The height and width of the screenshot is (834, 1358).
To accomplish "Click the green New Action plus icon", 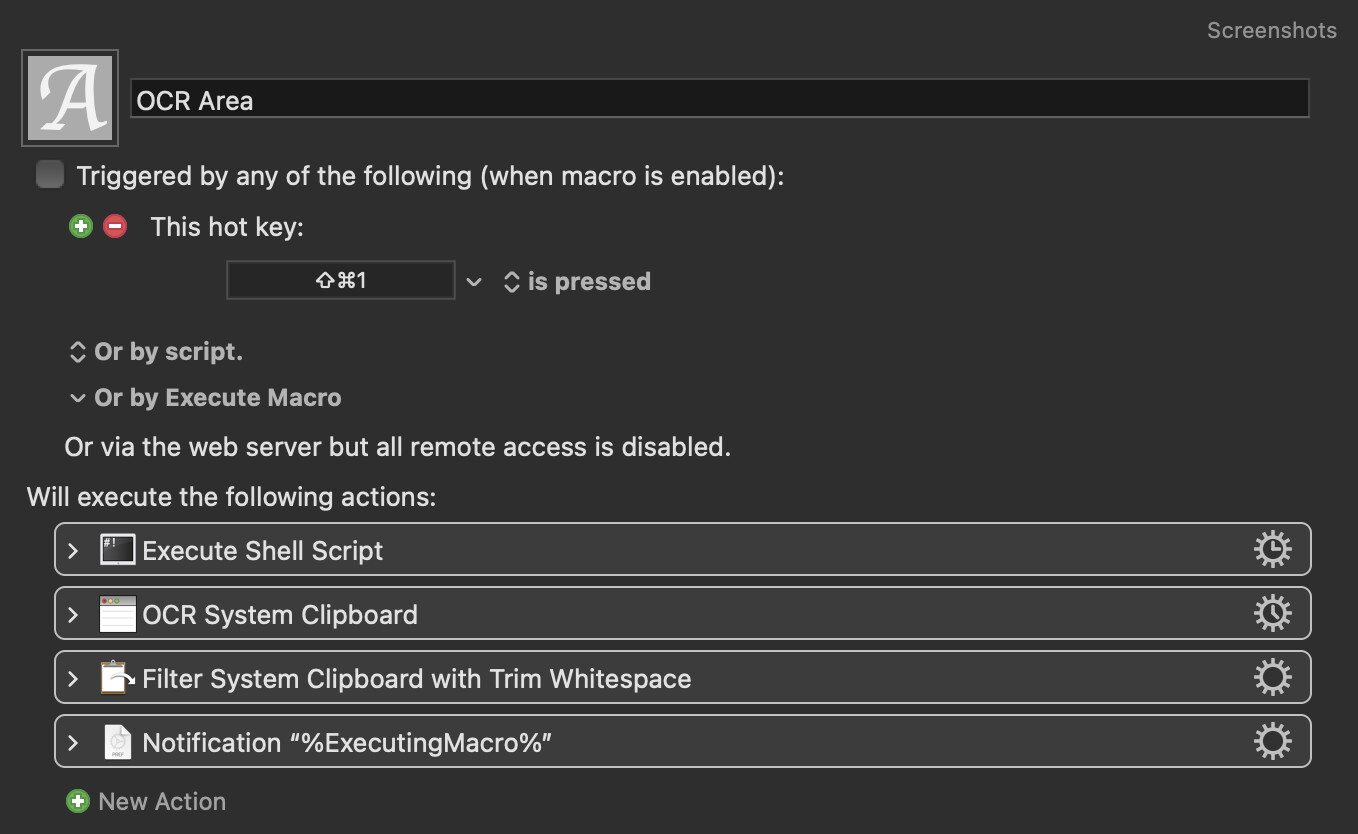I will (x=77, y=801).
